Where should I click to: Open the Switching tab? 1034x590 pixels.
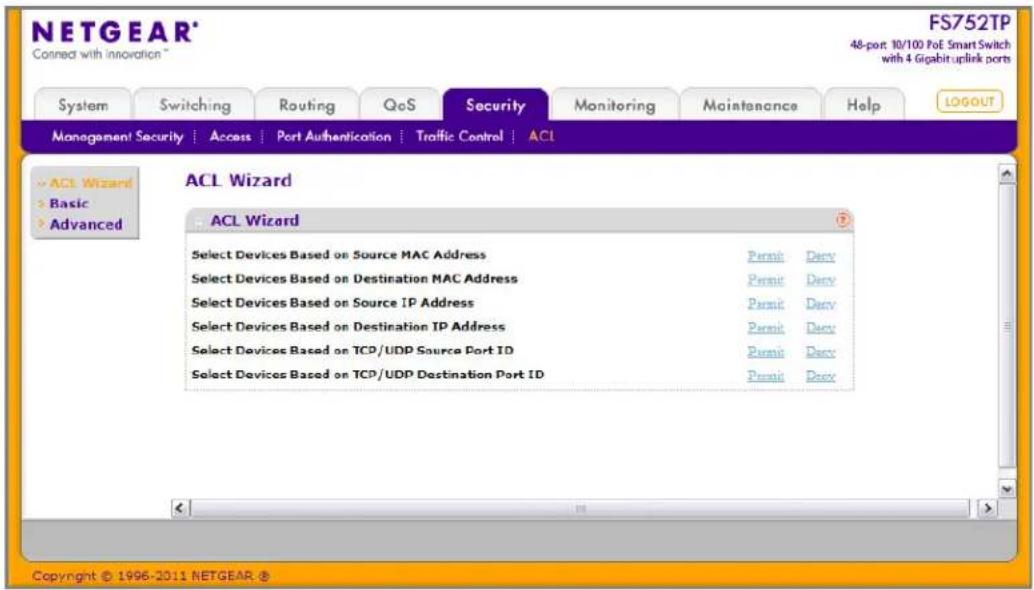point(195,105)
